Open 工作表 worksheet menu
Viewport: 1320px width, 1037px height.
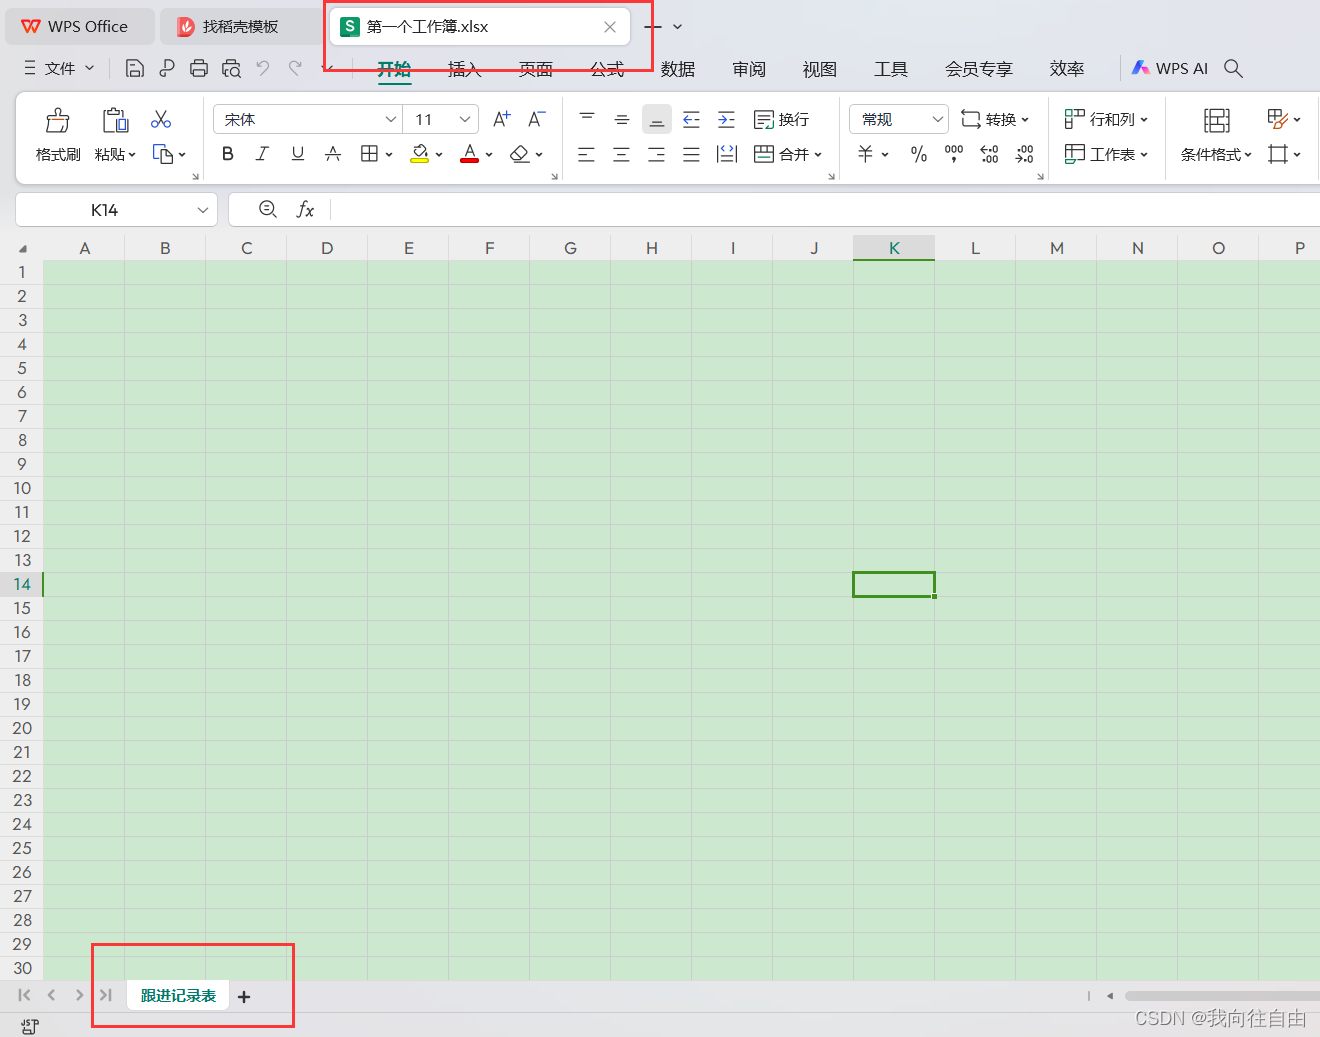(x=1106, y=154)
